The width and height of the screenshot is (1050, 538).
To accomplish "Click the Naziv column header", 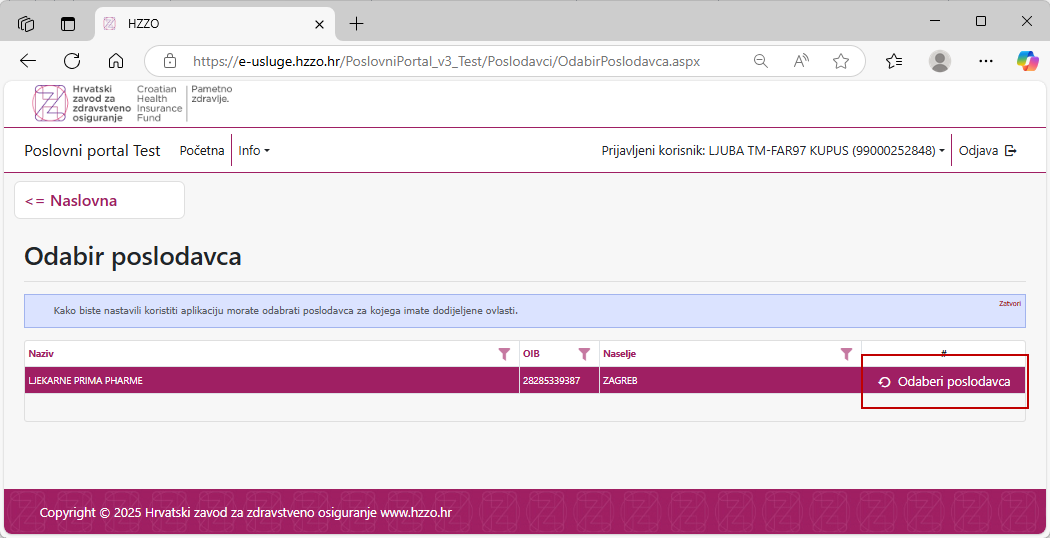I will point(41,354).
